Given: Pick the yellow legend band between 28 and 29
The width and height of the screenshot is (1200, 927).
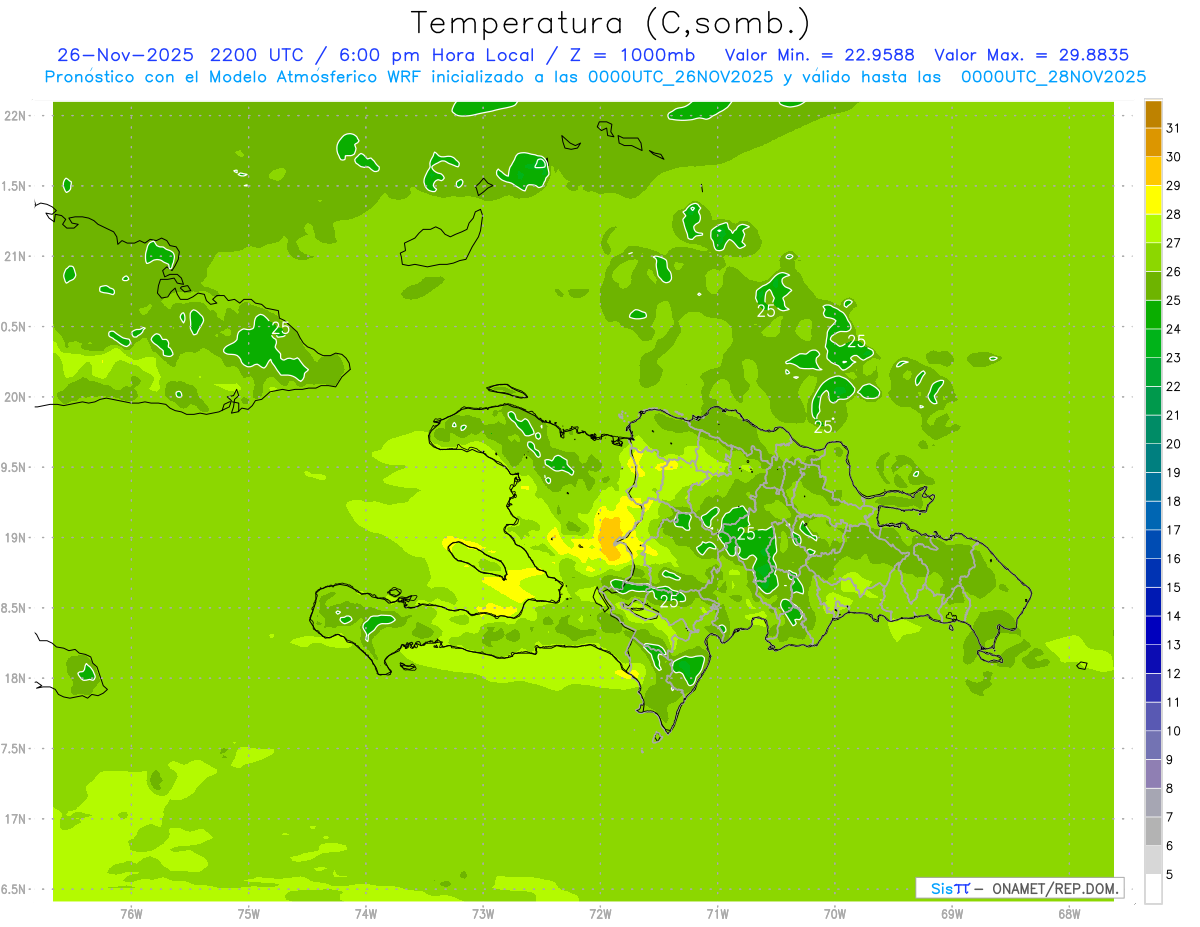Looking at the screenshot, I should click(1153, 199).
